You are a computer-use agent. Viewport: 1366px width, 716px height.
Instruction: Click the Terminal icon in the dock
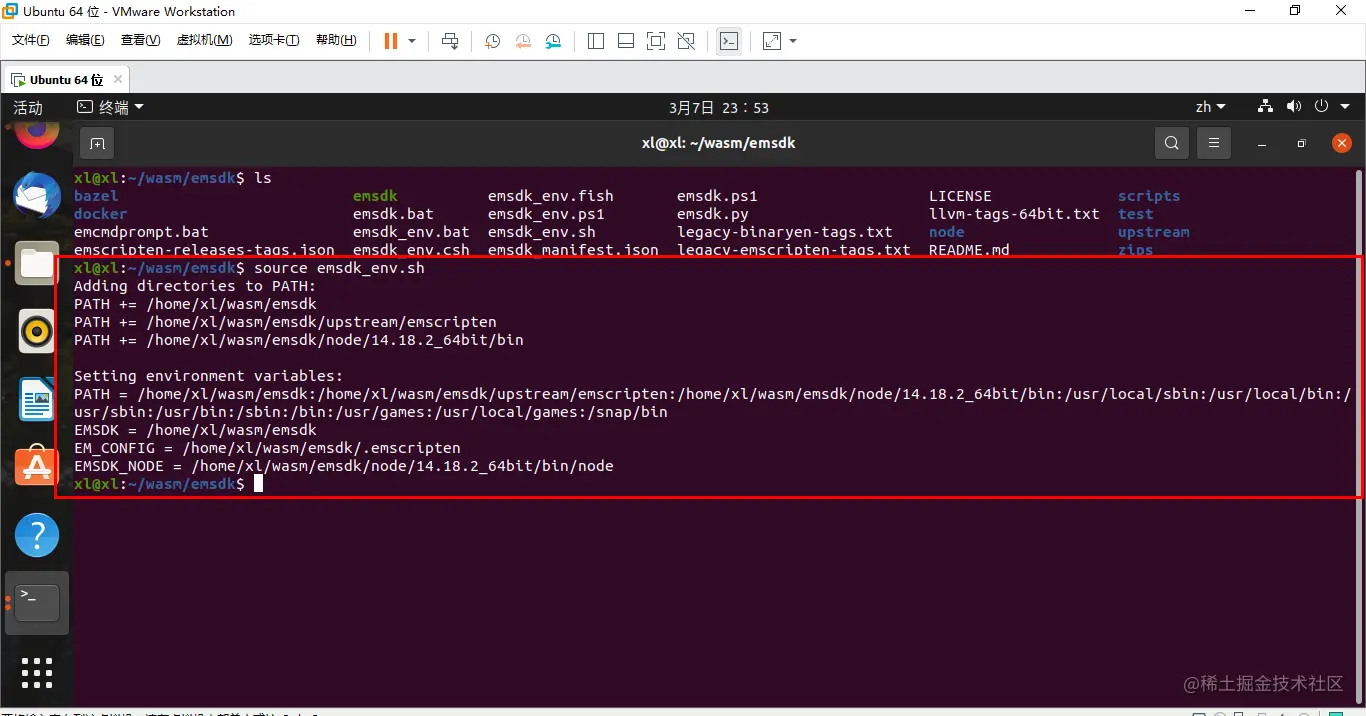[x=37, y=603]
